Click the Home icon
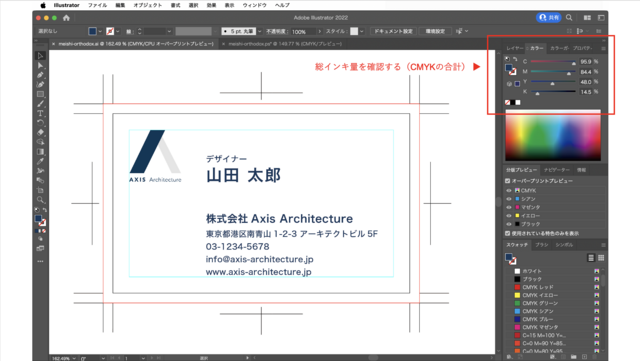This screenshot has width=640, height=361. pyautogui.click(x=66, y=18)
